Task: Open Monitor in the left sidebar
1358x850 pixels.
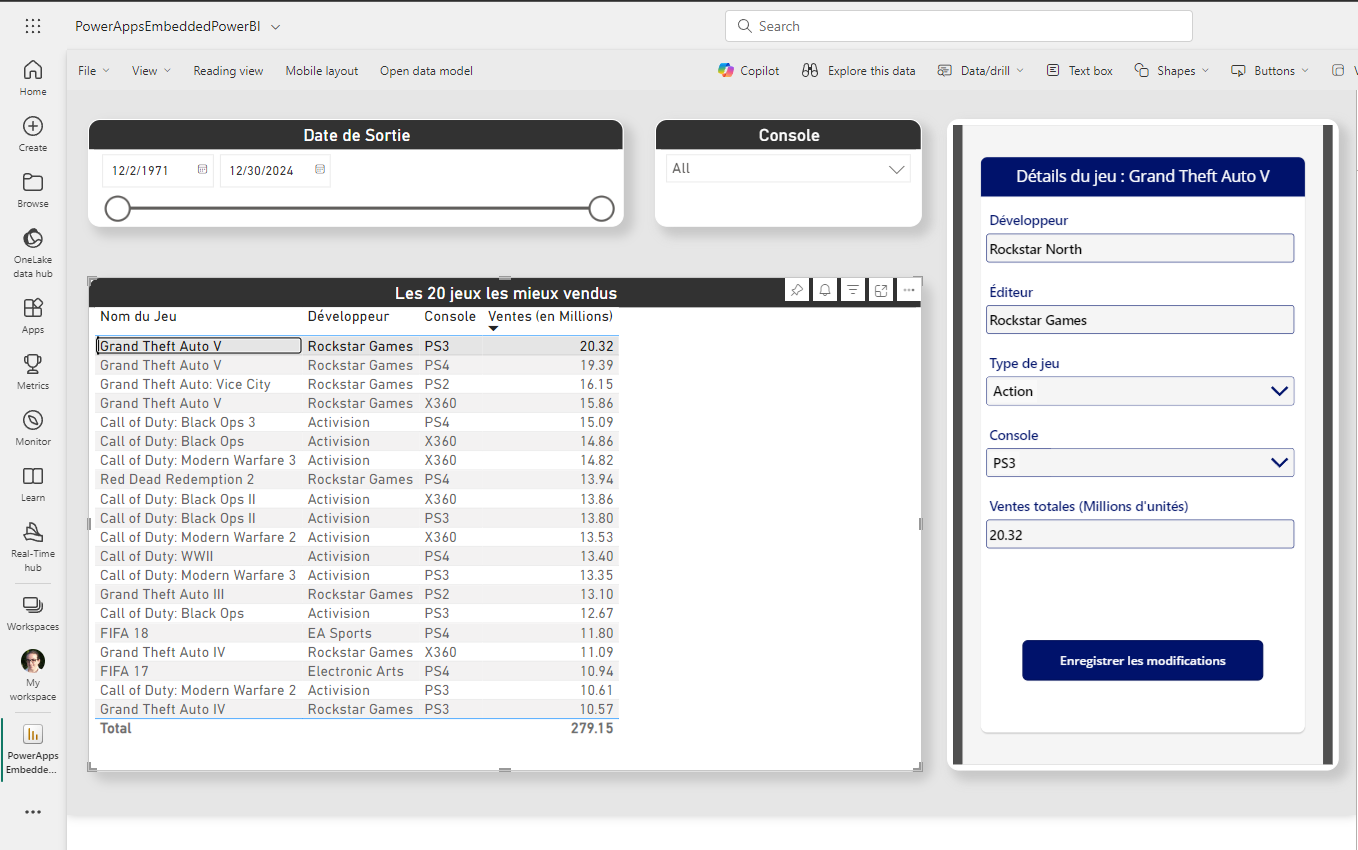Action: click(33, 428)
